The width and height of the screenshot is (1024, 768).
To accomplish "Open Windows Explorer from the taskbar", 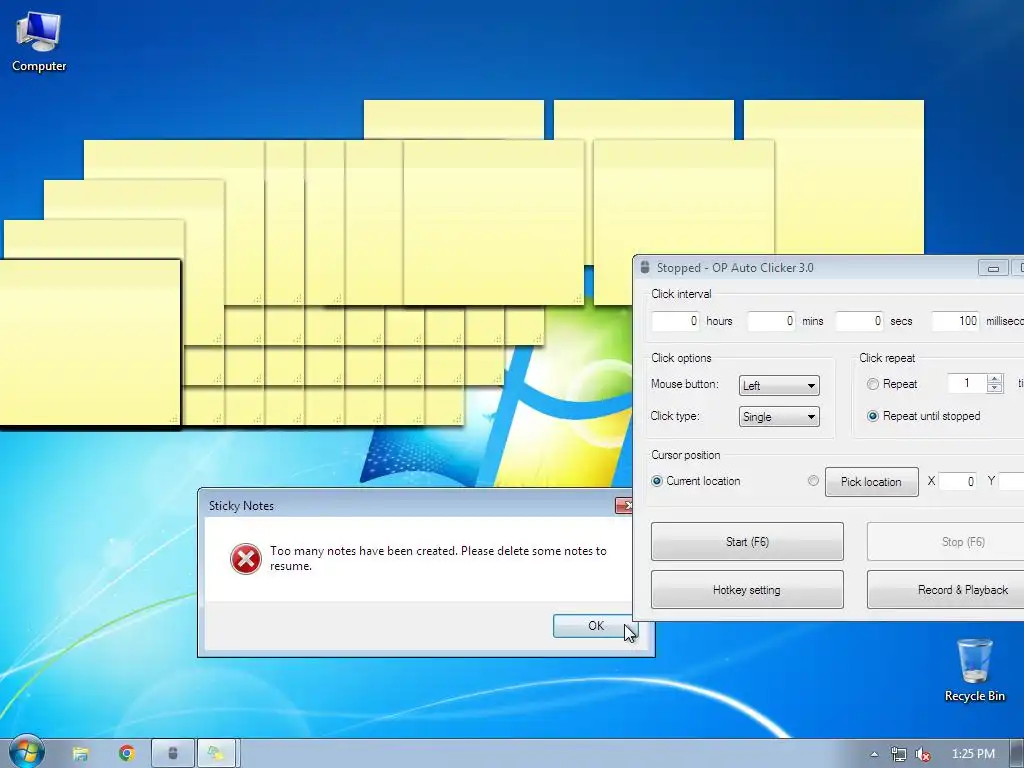I will click(80, 754).
